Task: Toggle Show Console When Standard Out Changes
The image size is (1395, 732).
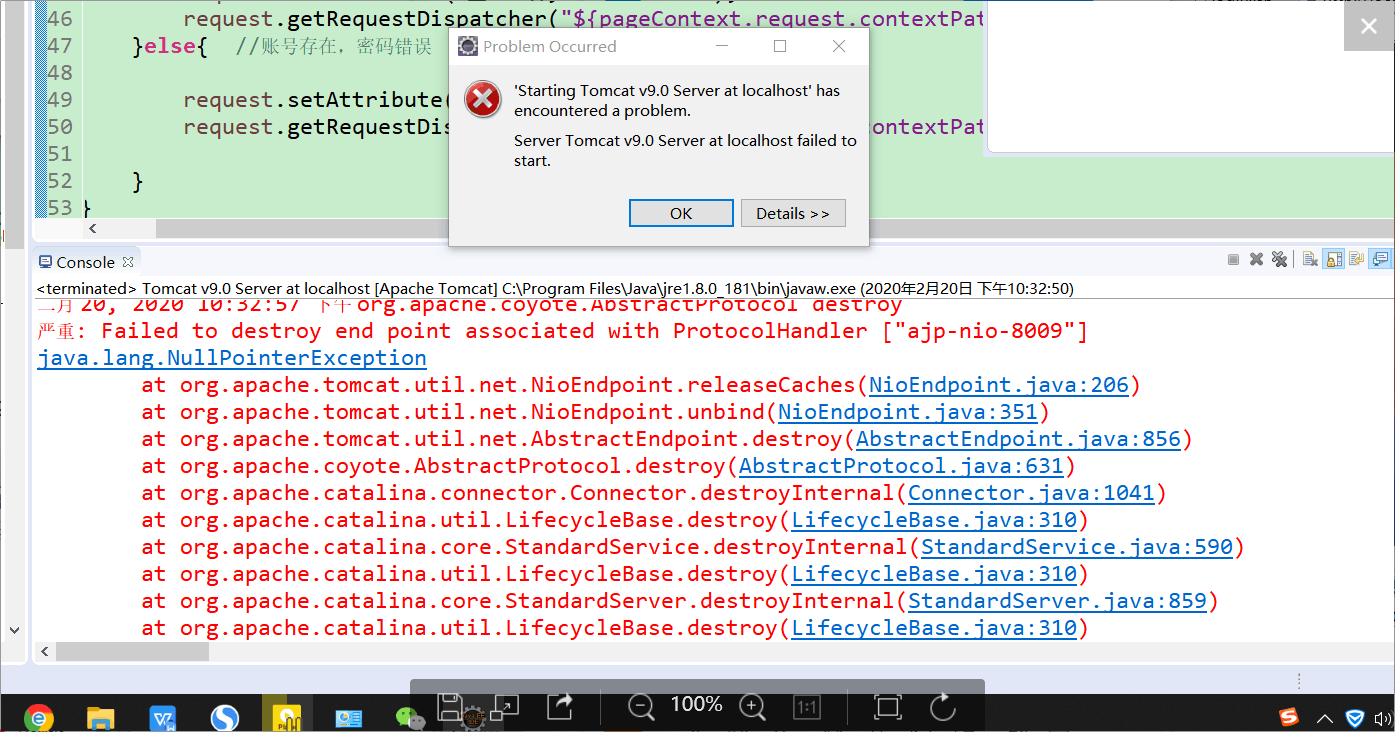Action: (1381, 260)
